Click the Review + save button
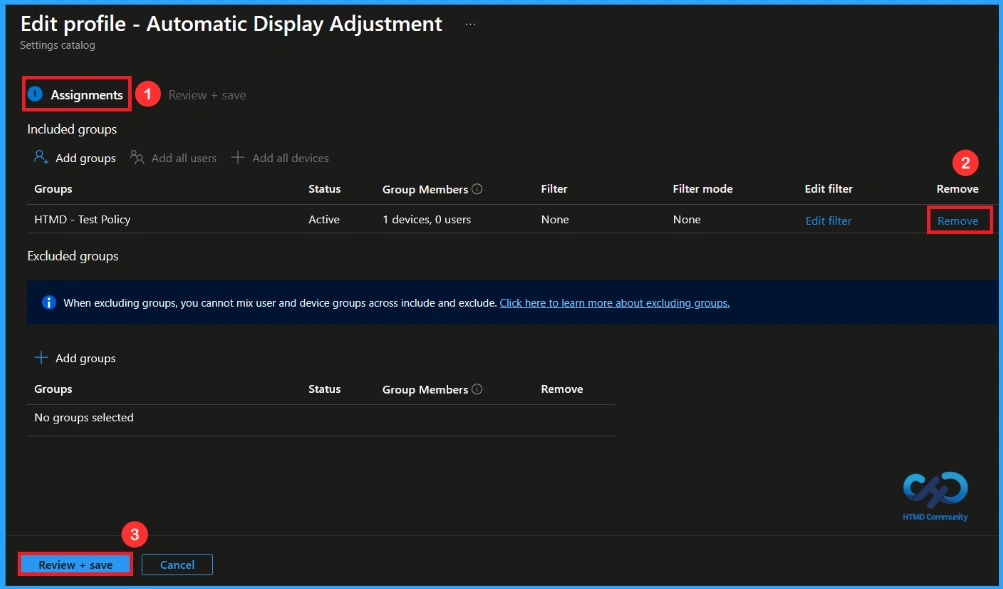 pos(74,564)
